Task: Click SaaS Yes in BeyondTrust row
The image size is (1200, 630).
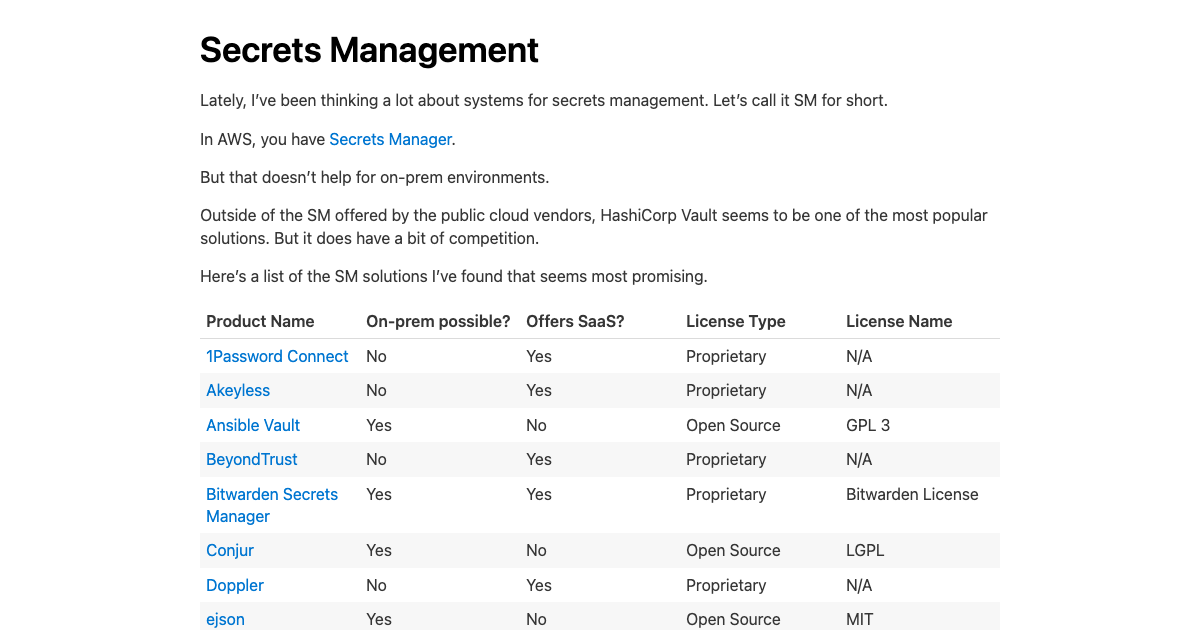Action: coord(539,459)
